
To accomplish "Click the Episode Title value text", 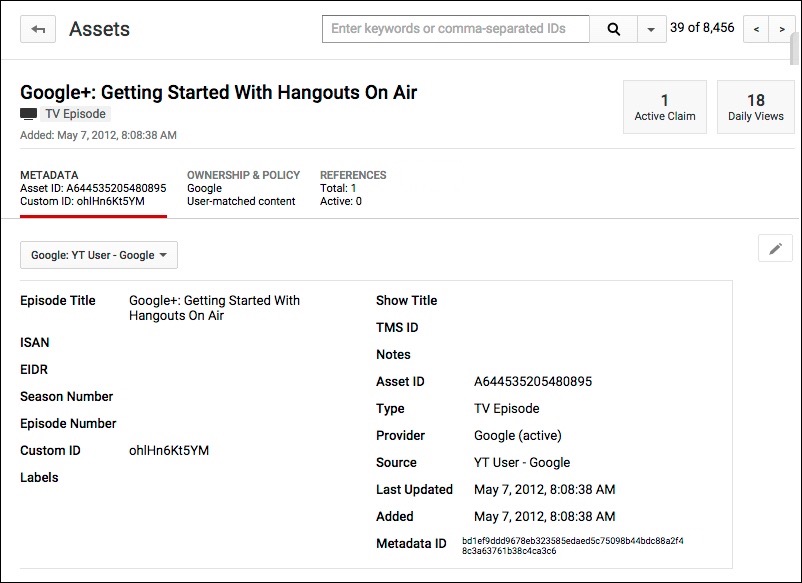I will pos(214,308).
